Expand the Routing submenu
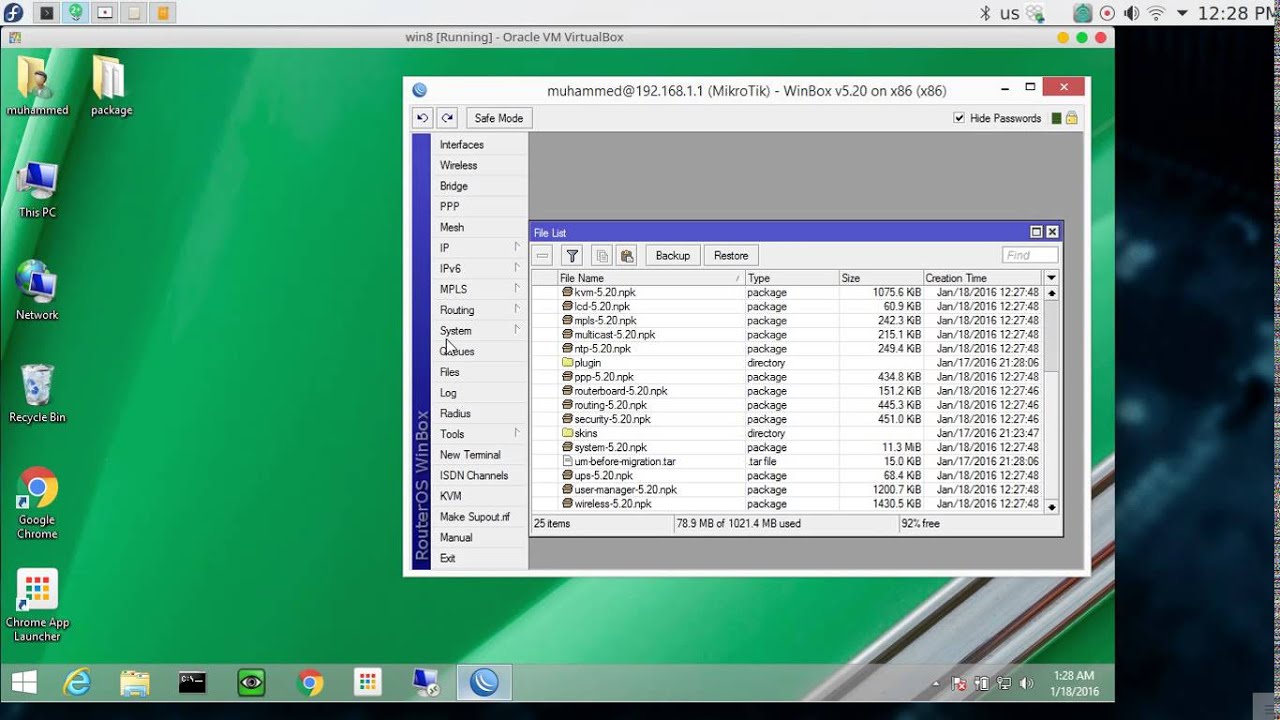This screenshot has height=720, width=1280. pos(517,310)
